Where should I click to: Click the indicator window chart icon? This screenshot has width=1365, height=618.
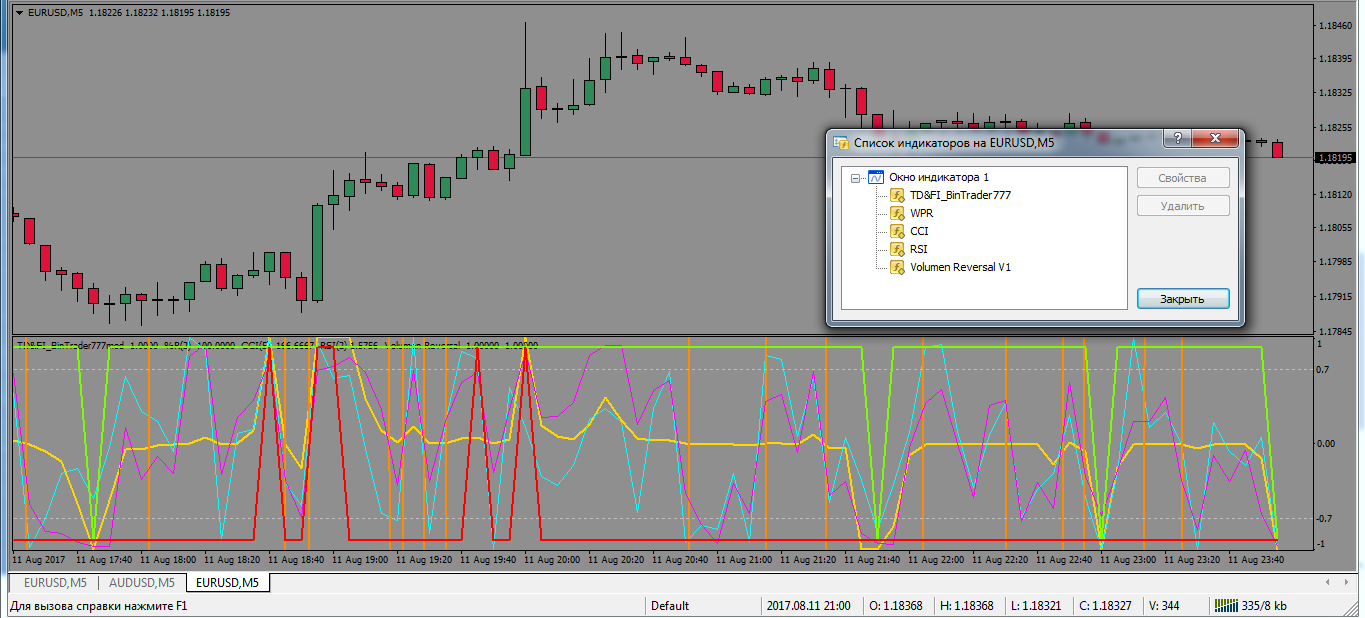click(x=875, y=178)
